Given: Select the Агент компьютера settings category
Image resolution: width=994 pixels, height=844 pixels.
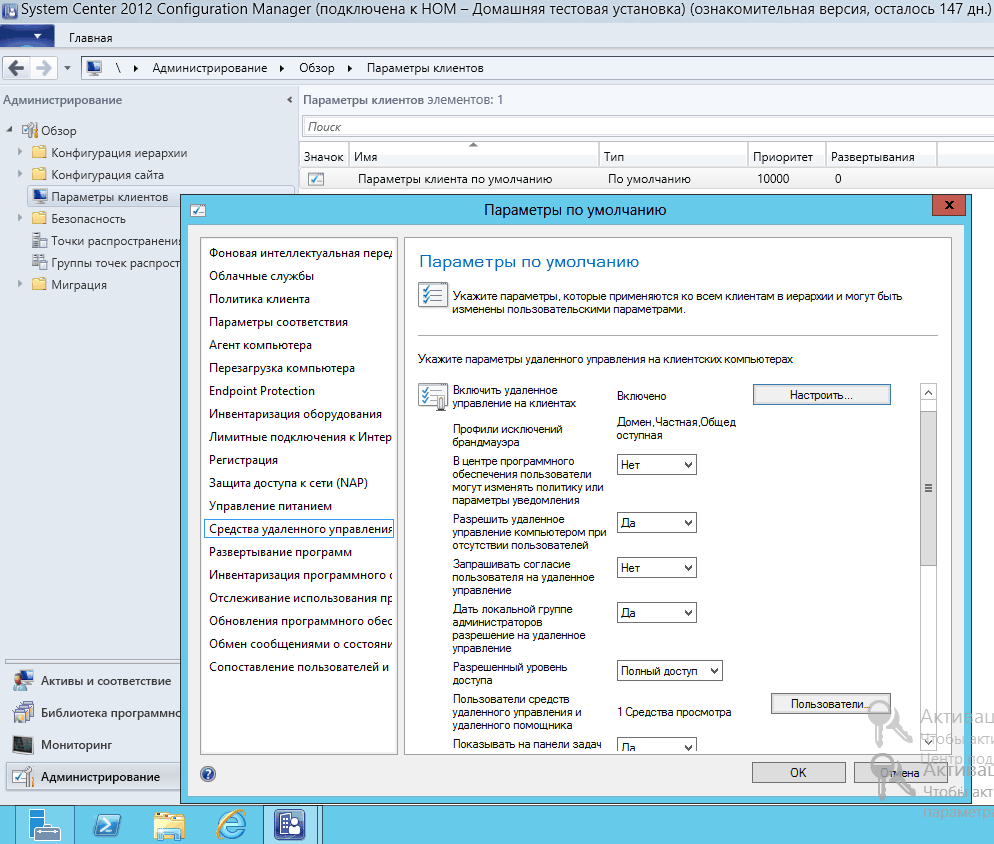Looking at the screenshot, I should [299, 345].
